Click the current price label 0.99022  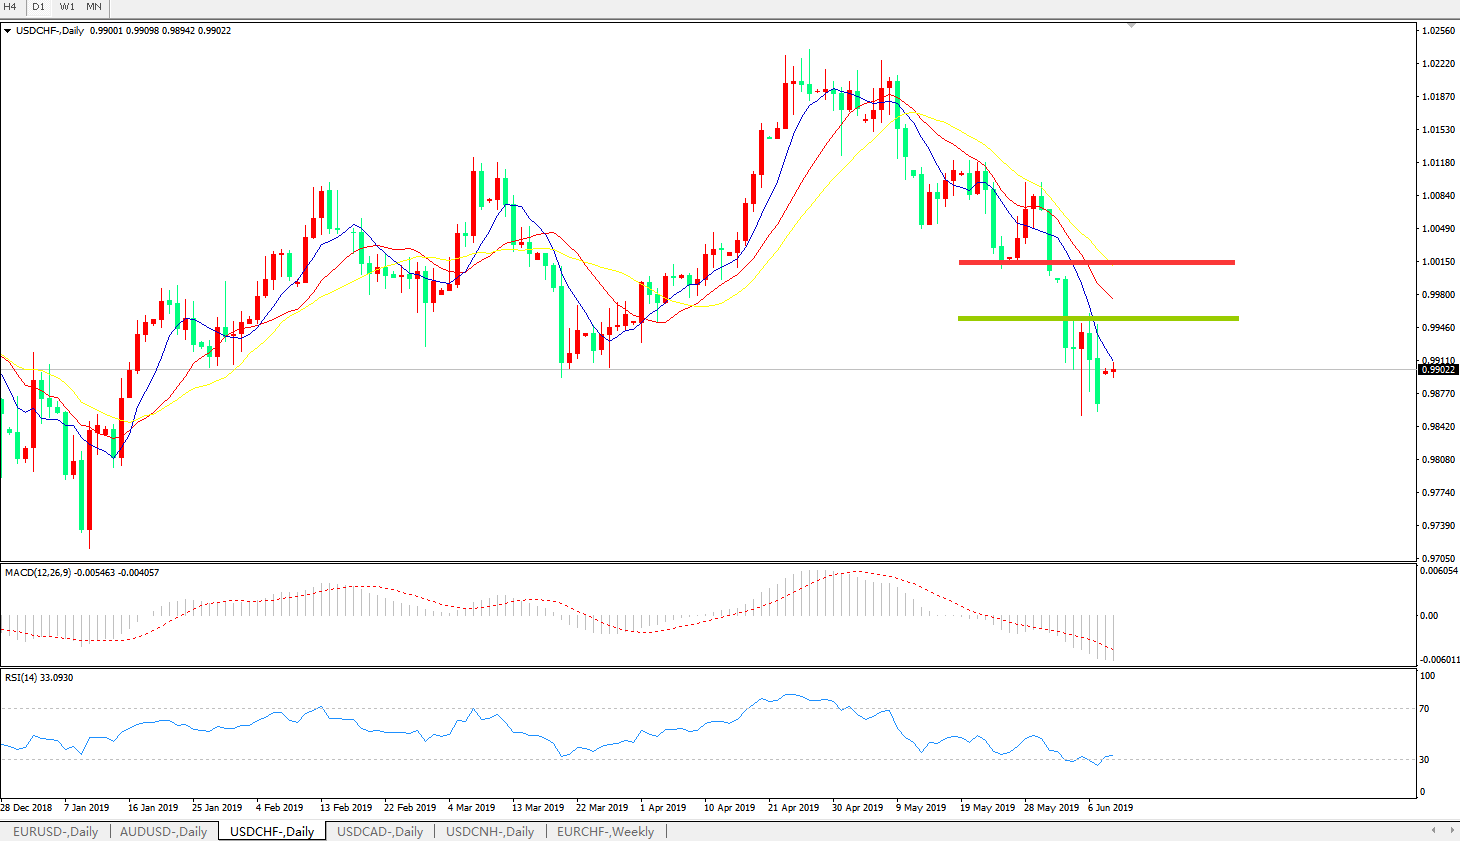point(1437,370)
